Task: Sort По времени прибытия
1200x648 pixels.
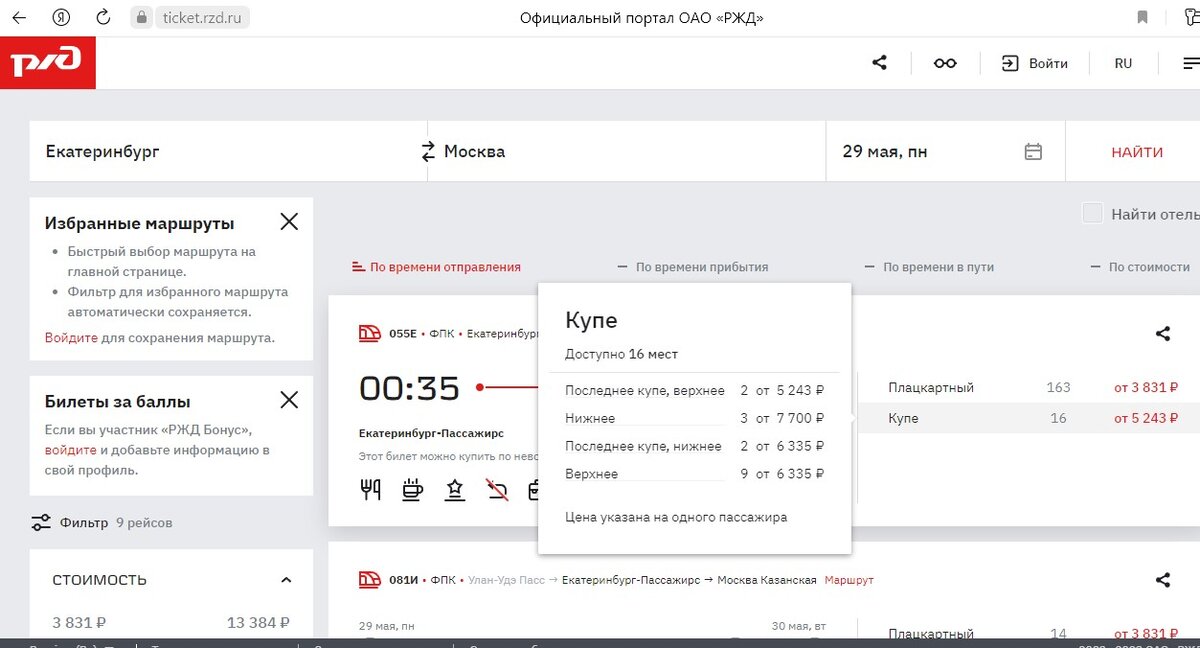Action: (x=693, y=267)
